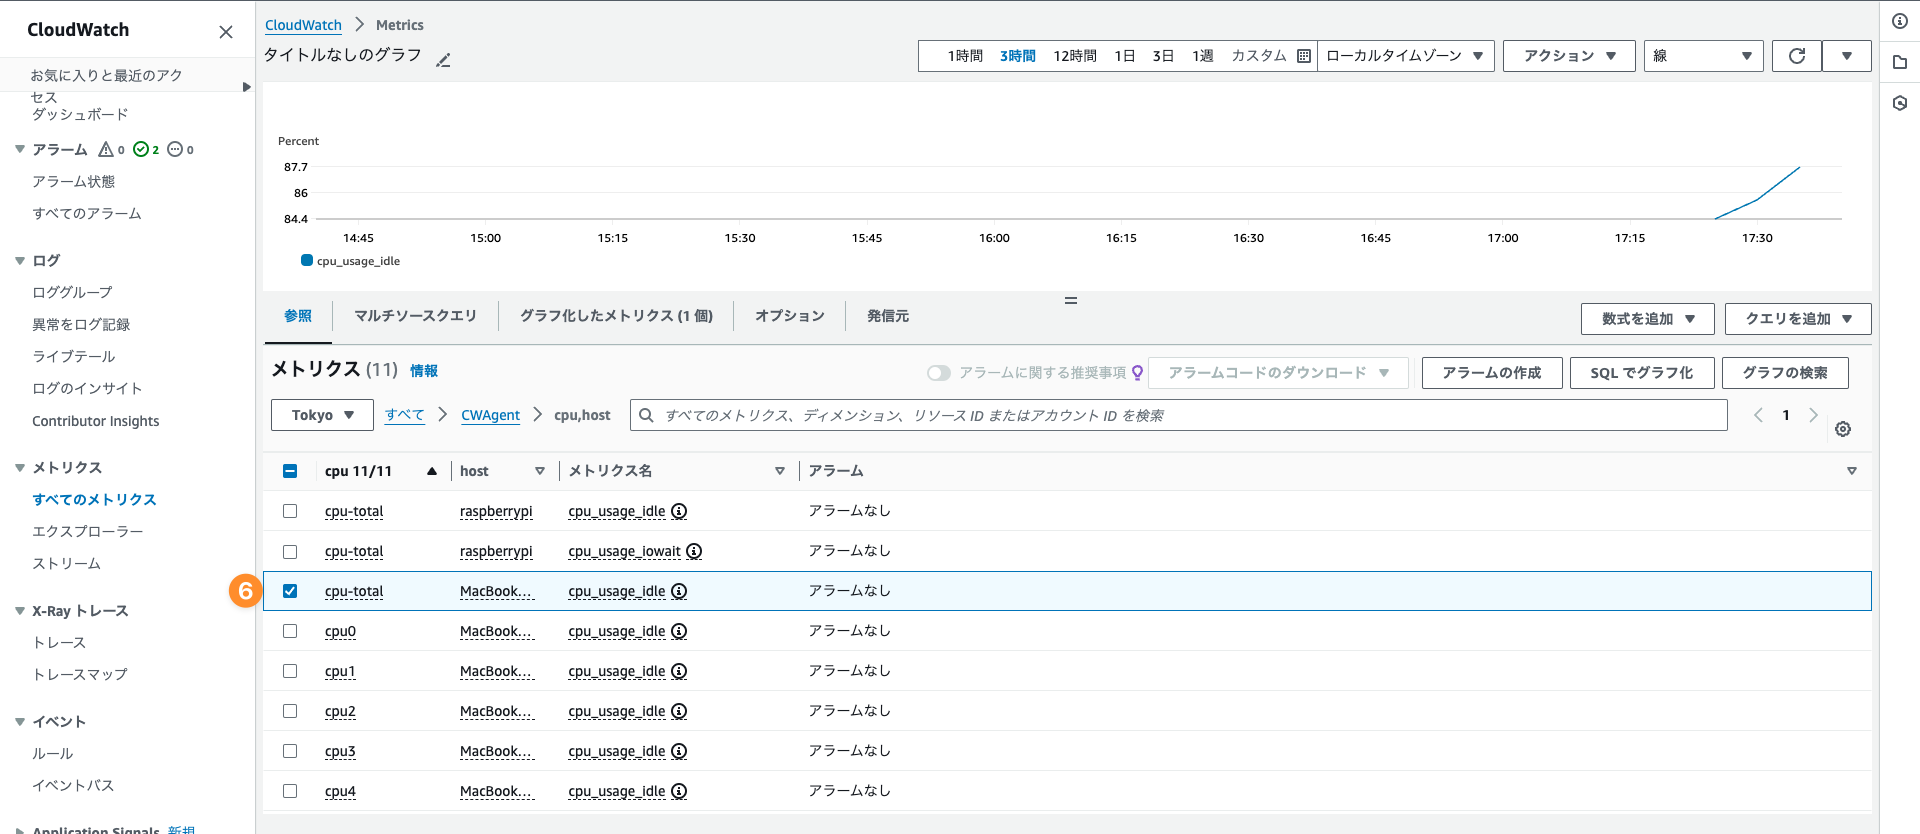The width and height of the screenshot is (1920, 834).
Task: Select the 1時間 time range
Action: tap(965, 56)
